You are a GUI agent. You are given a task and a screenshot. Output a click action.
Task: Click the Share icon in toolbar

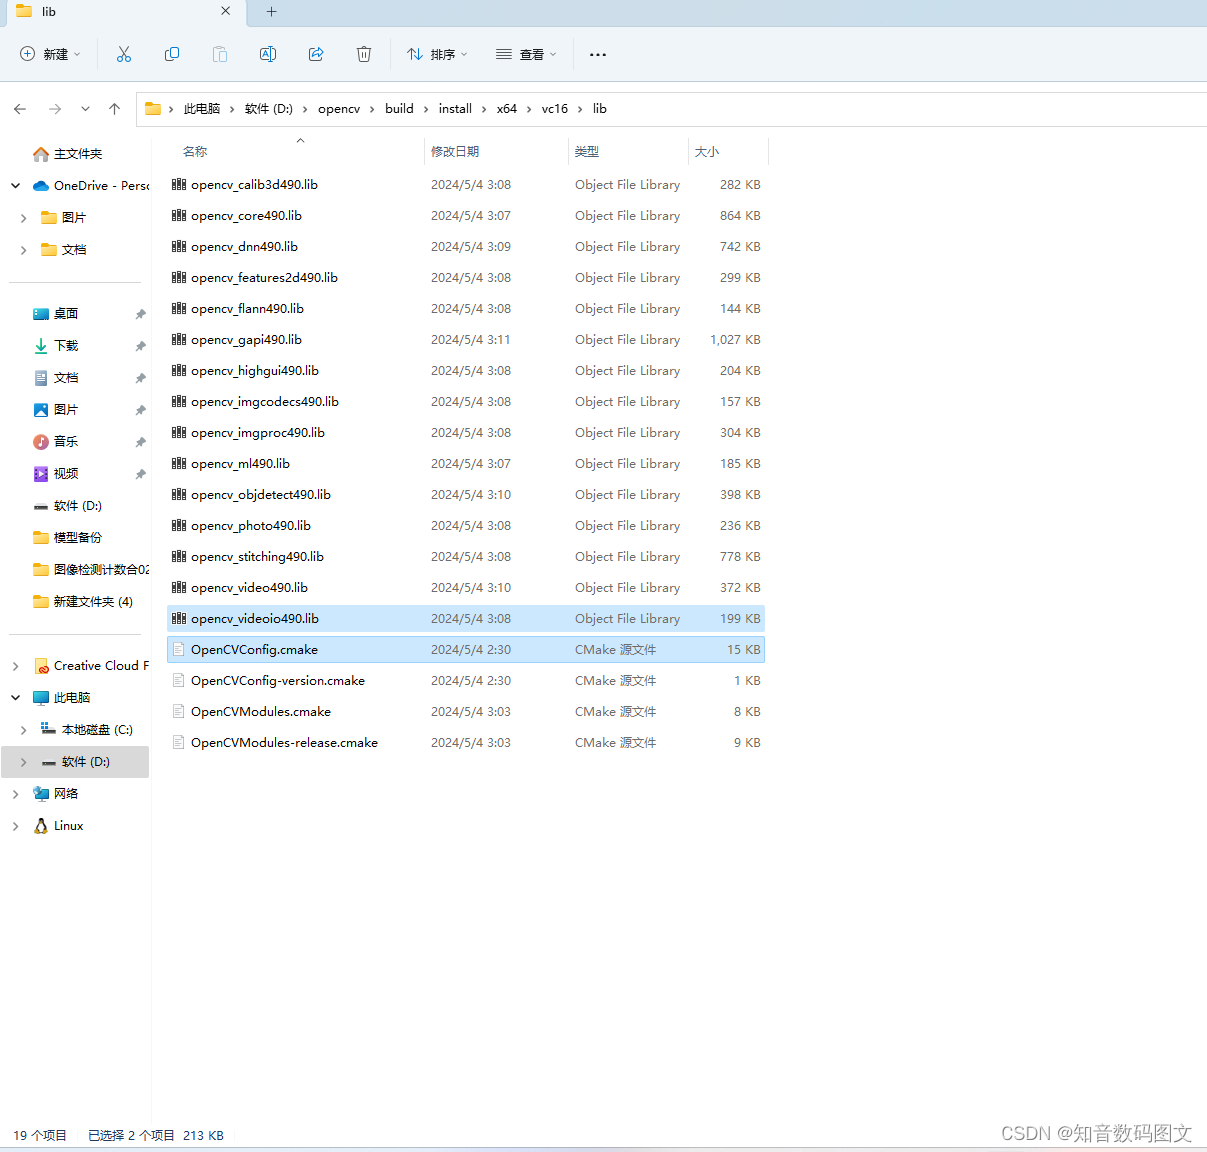316,54
